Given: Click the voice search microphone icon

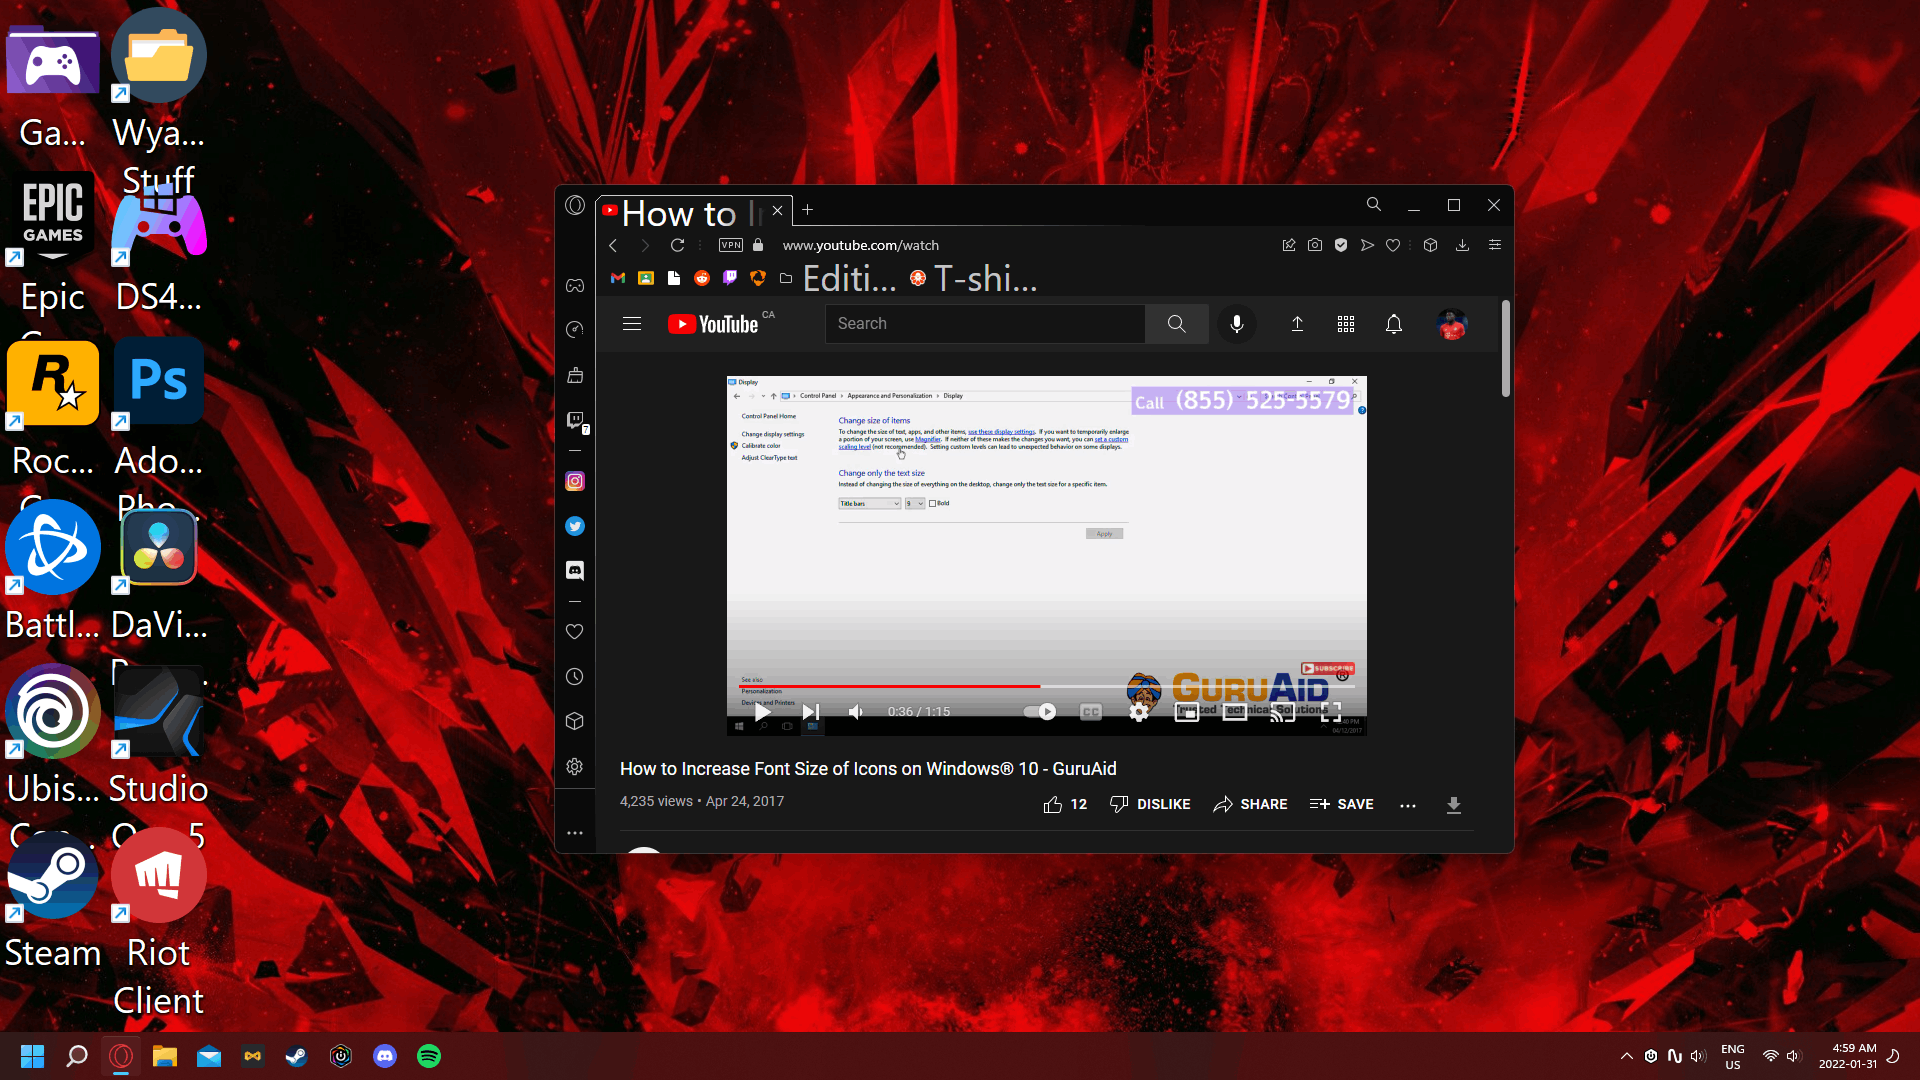Looking at the screenshot, I should [x=1237, y=324].
